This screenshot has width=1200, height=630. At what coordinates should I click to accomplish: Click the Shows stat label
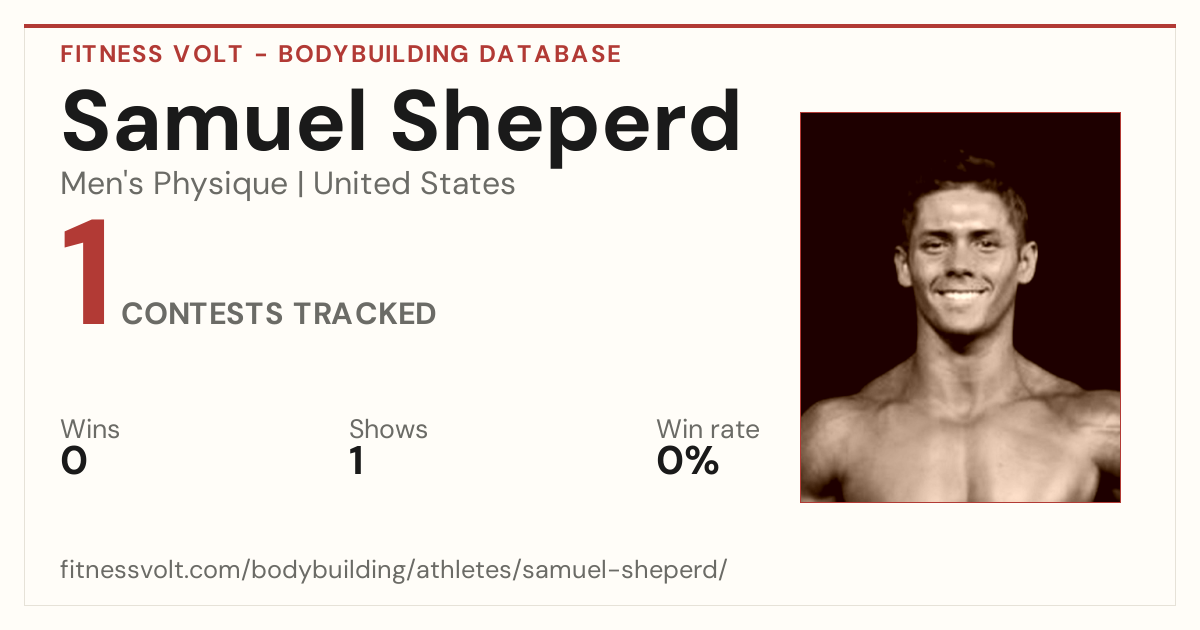[x=388, y=430]
